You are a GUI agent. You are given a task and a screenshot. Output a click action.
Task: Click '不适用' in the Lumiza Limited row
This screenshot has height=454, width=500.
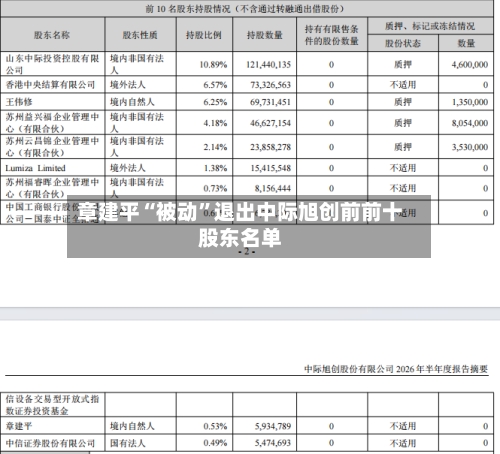(403, 168)
